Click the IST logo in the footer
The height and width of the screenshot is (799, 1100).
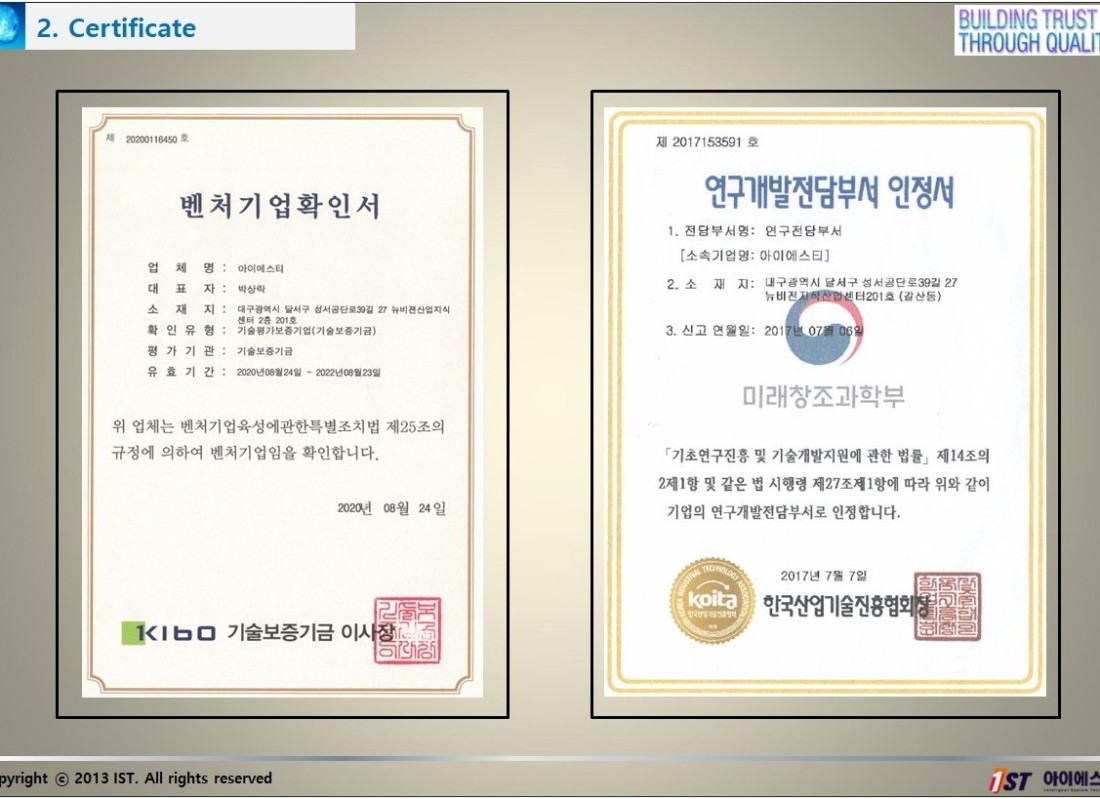1010,781
